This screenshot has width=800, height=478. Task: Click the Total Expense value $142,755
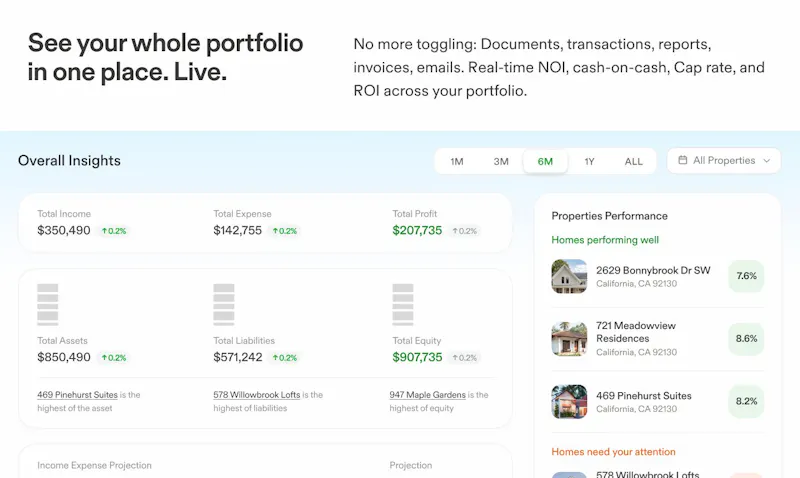pos(237,231)
